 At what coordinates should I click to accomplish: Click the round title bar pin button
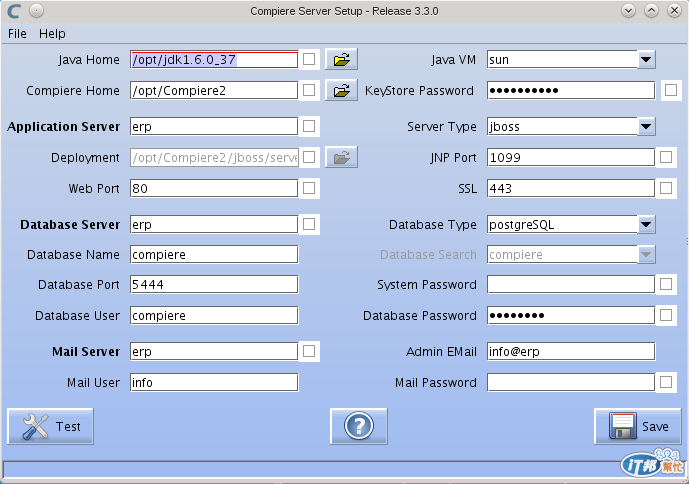coord(36,11)
